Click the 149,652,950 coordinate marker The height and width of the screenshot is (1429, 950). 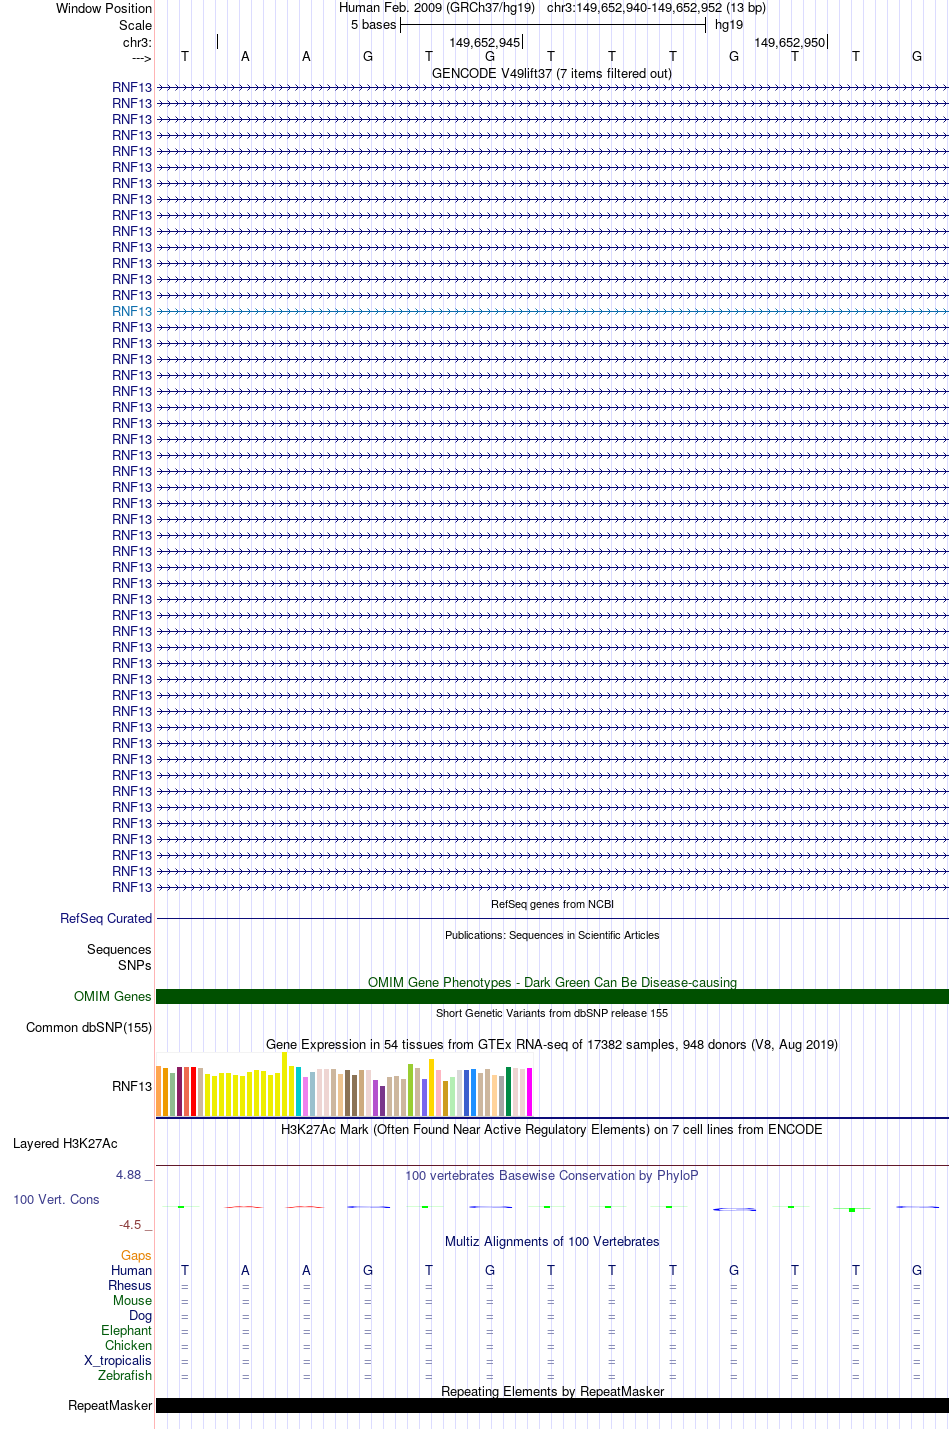click(790, 42)
